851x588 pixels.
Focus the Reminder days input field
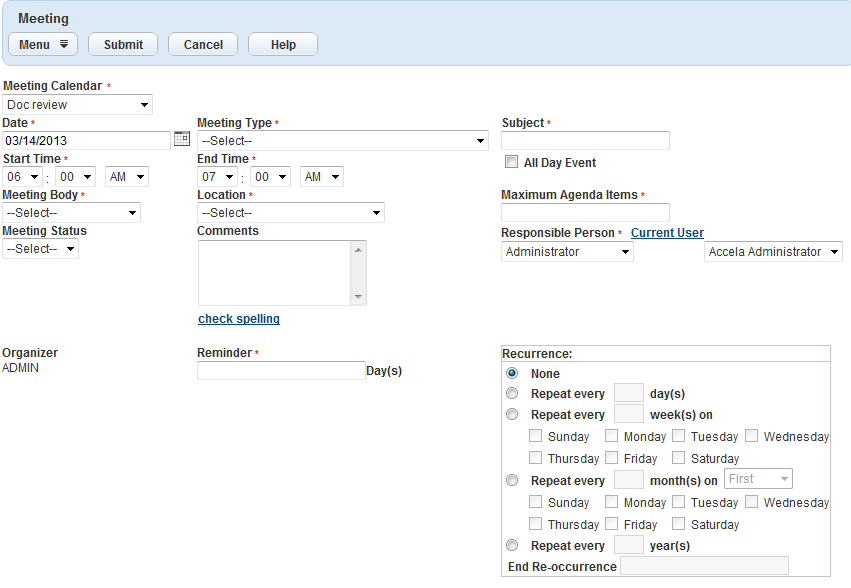click(x=281, y=371)
